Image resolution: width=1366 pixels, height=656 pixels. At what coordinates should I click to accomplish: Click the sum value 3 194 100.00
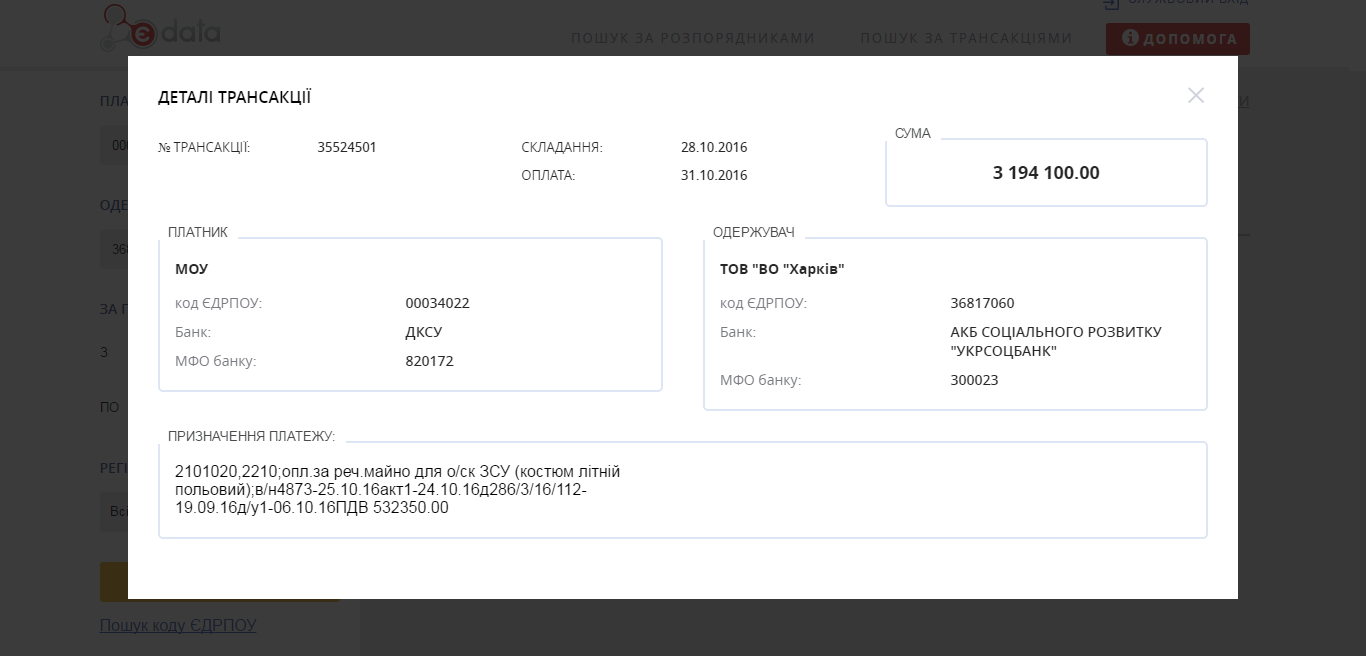(1045, 173)
